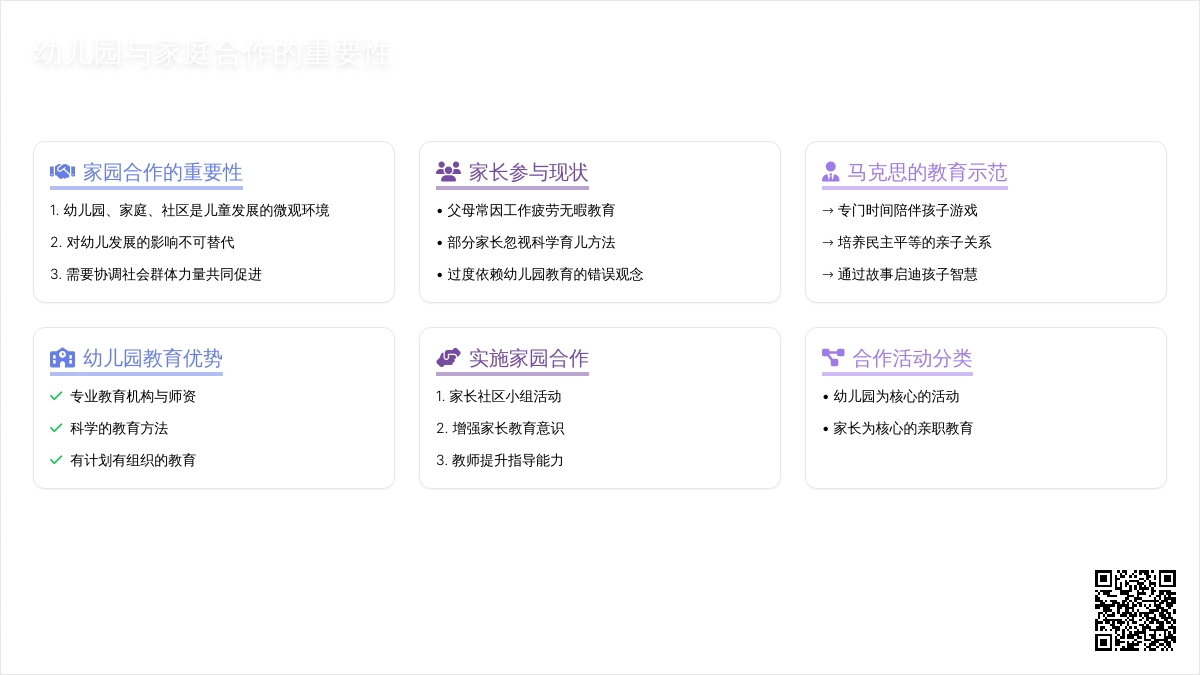Image resolution: width=1200 pixels, height=675 pixels.
Task: Click the line 培养民主平等的亲子关系
Action: [907, 242]
